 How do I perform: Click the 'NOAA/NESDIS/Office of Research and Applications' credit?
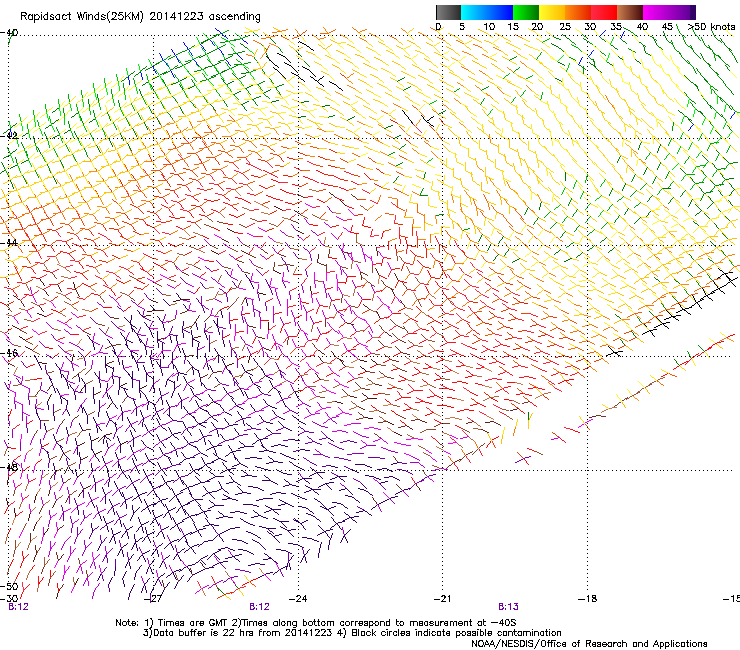pyautogui.click(x=589, y=644)
